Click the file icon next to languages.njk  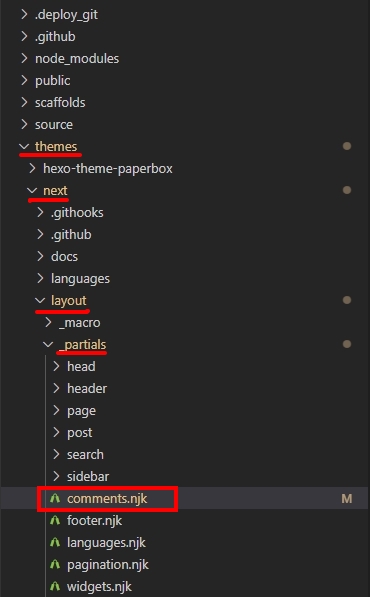[x=55, y=543]
